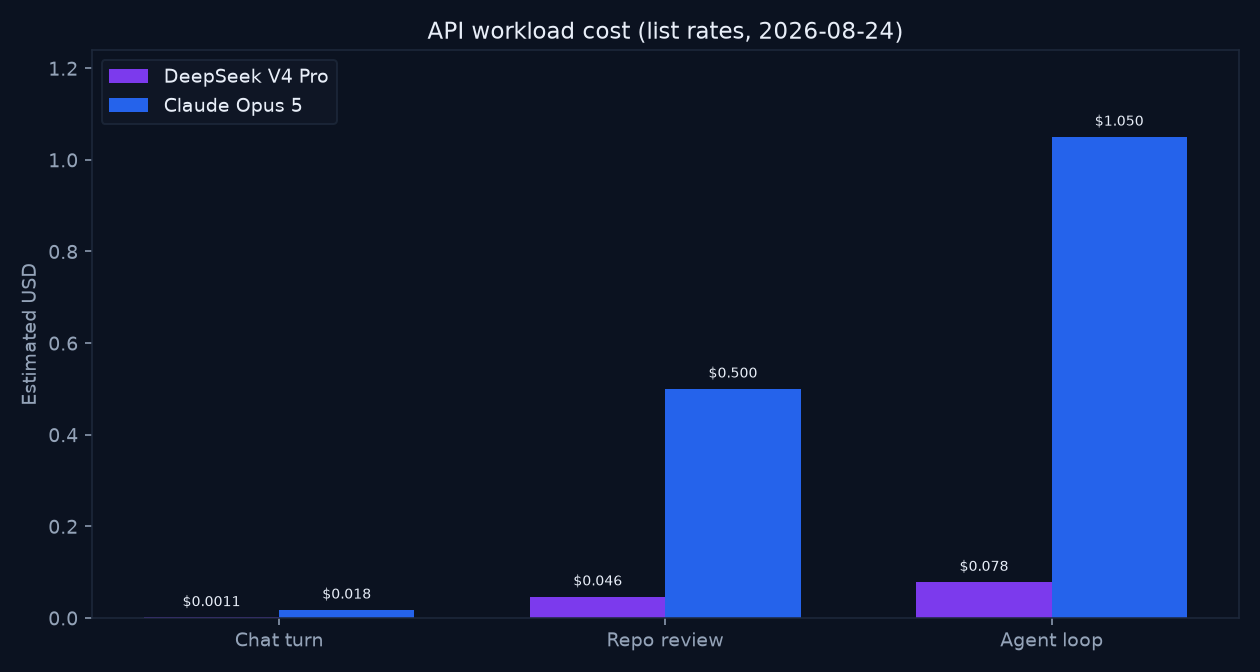Click the "0.4" y-axis tick label

coord(64,435)
